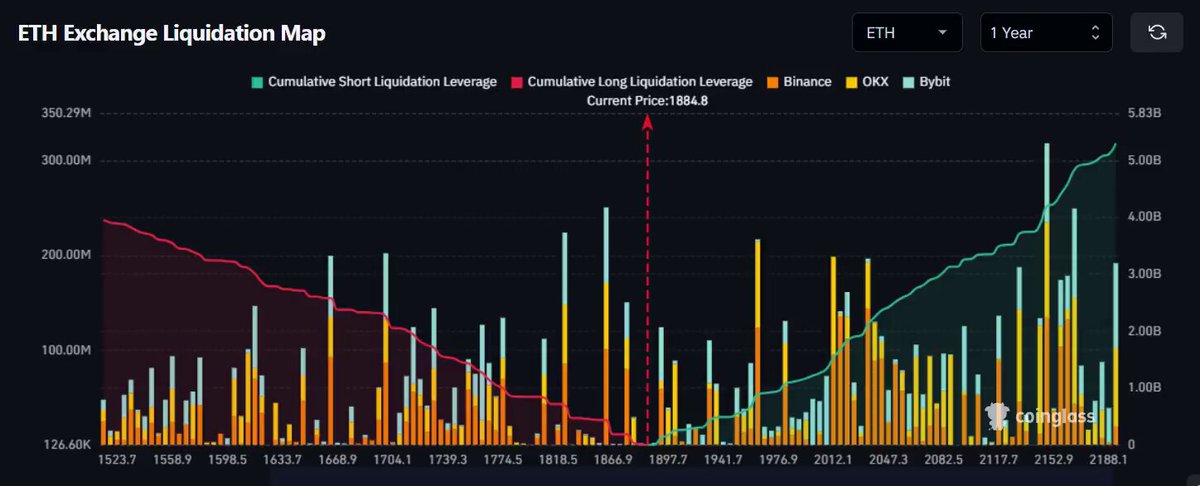Open the ETH coin selector dropdown
This screenshot has height=486, width=1200.
pos(907,33)
